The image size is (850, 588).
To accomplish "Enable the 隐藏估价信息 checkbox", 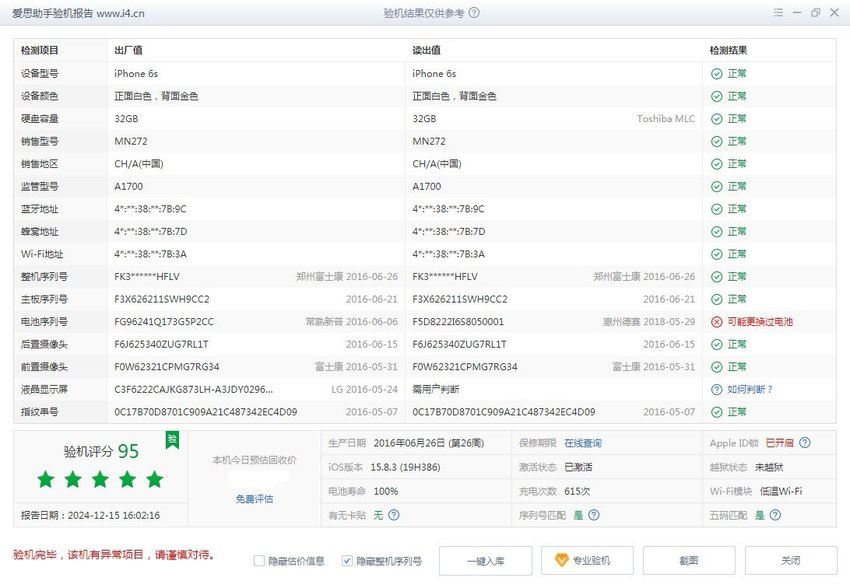I will click(x=259, y=561).
